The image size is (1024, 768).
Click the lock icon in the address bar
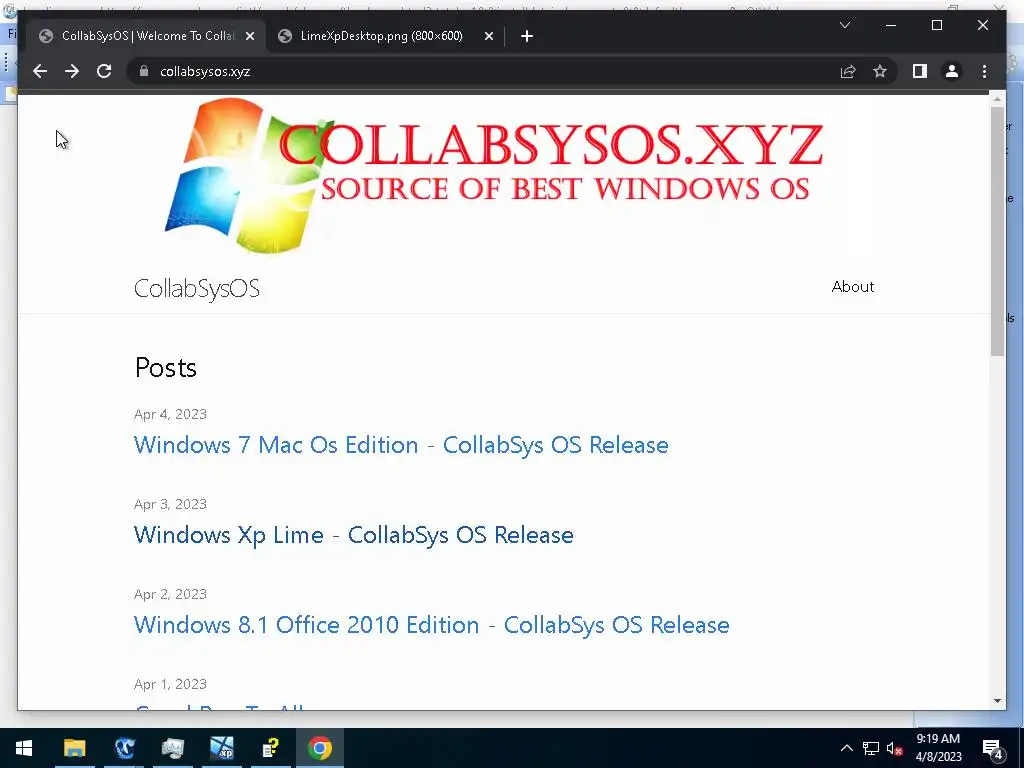tap(144, 71)
